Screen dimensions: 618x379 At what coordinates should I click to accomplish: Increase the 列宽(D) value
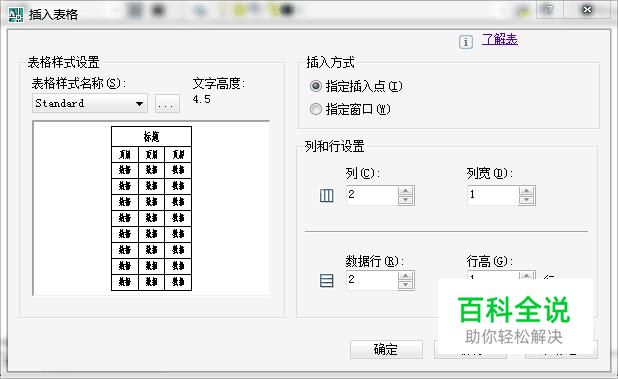click(x=527, y=191)
